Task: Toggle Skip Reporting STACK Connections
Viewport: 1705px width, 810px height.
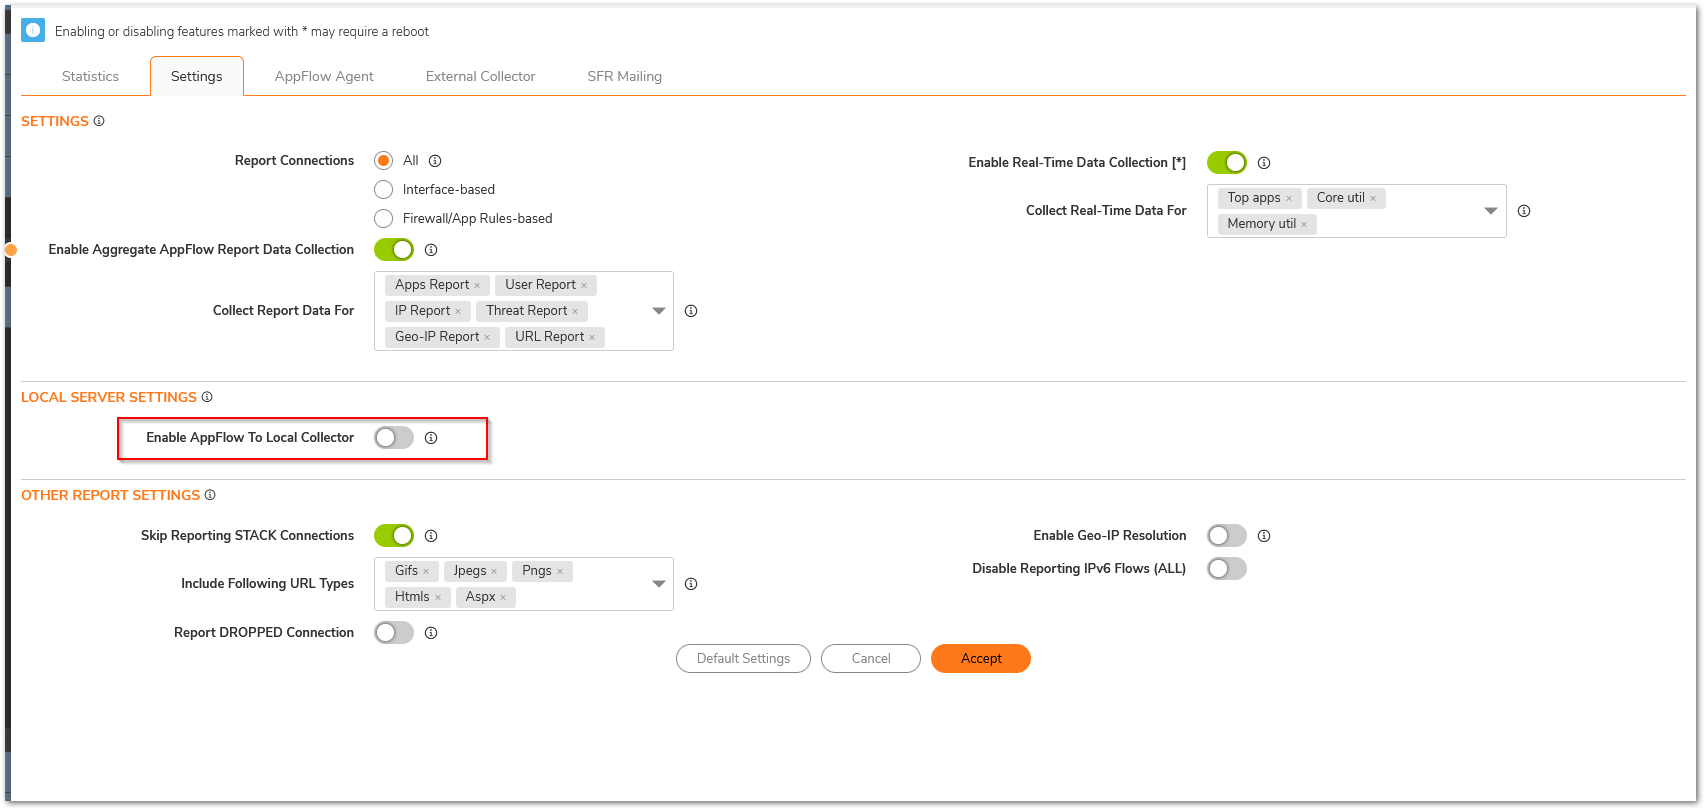Action: tap(394, 536)
